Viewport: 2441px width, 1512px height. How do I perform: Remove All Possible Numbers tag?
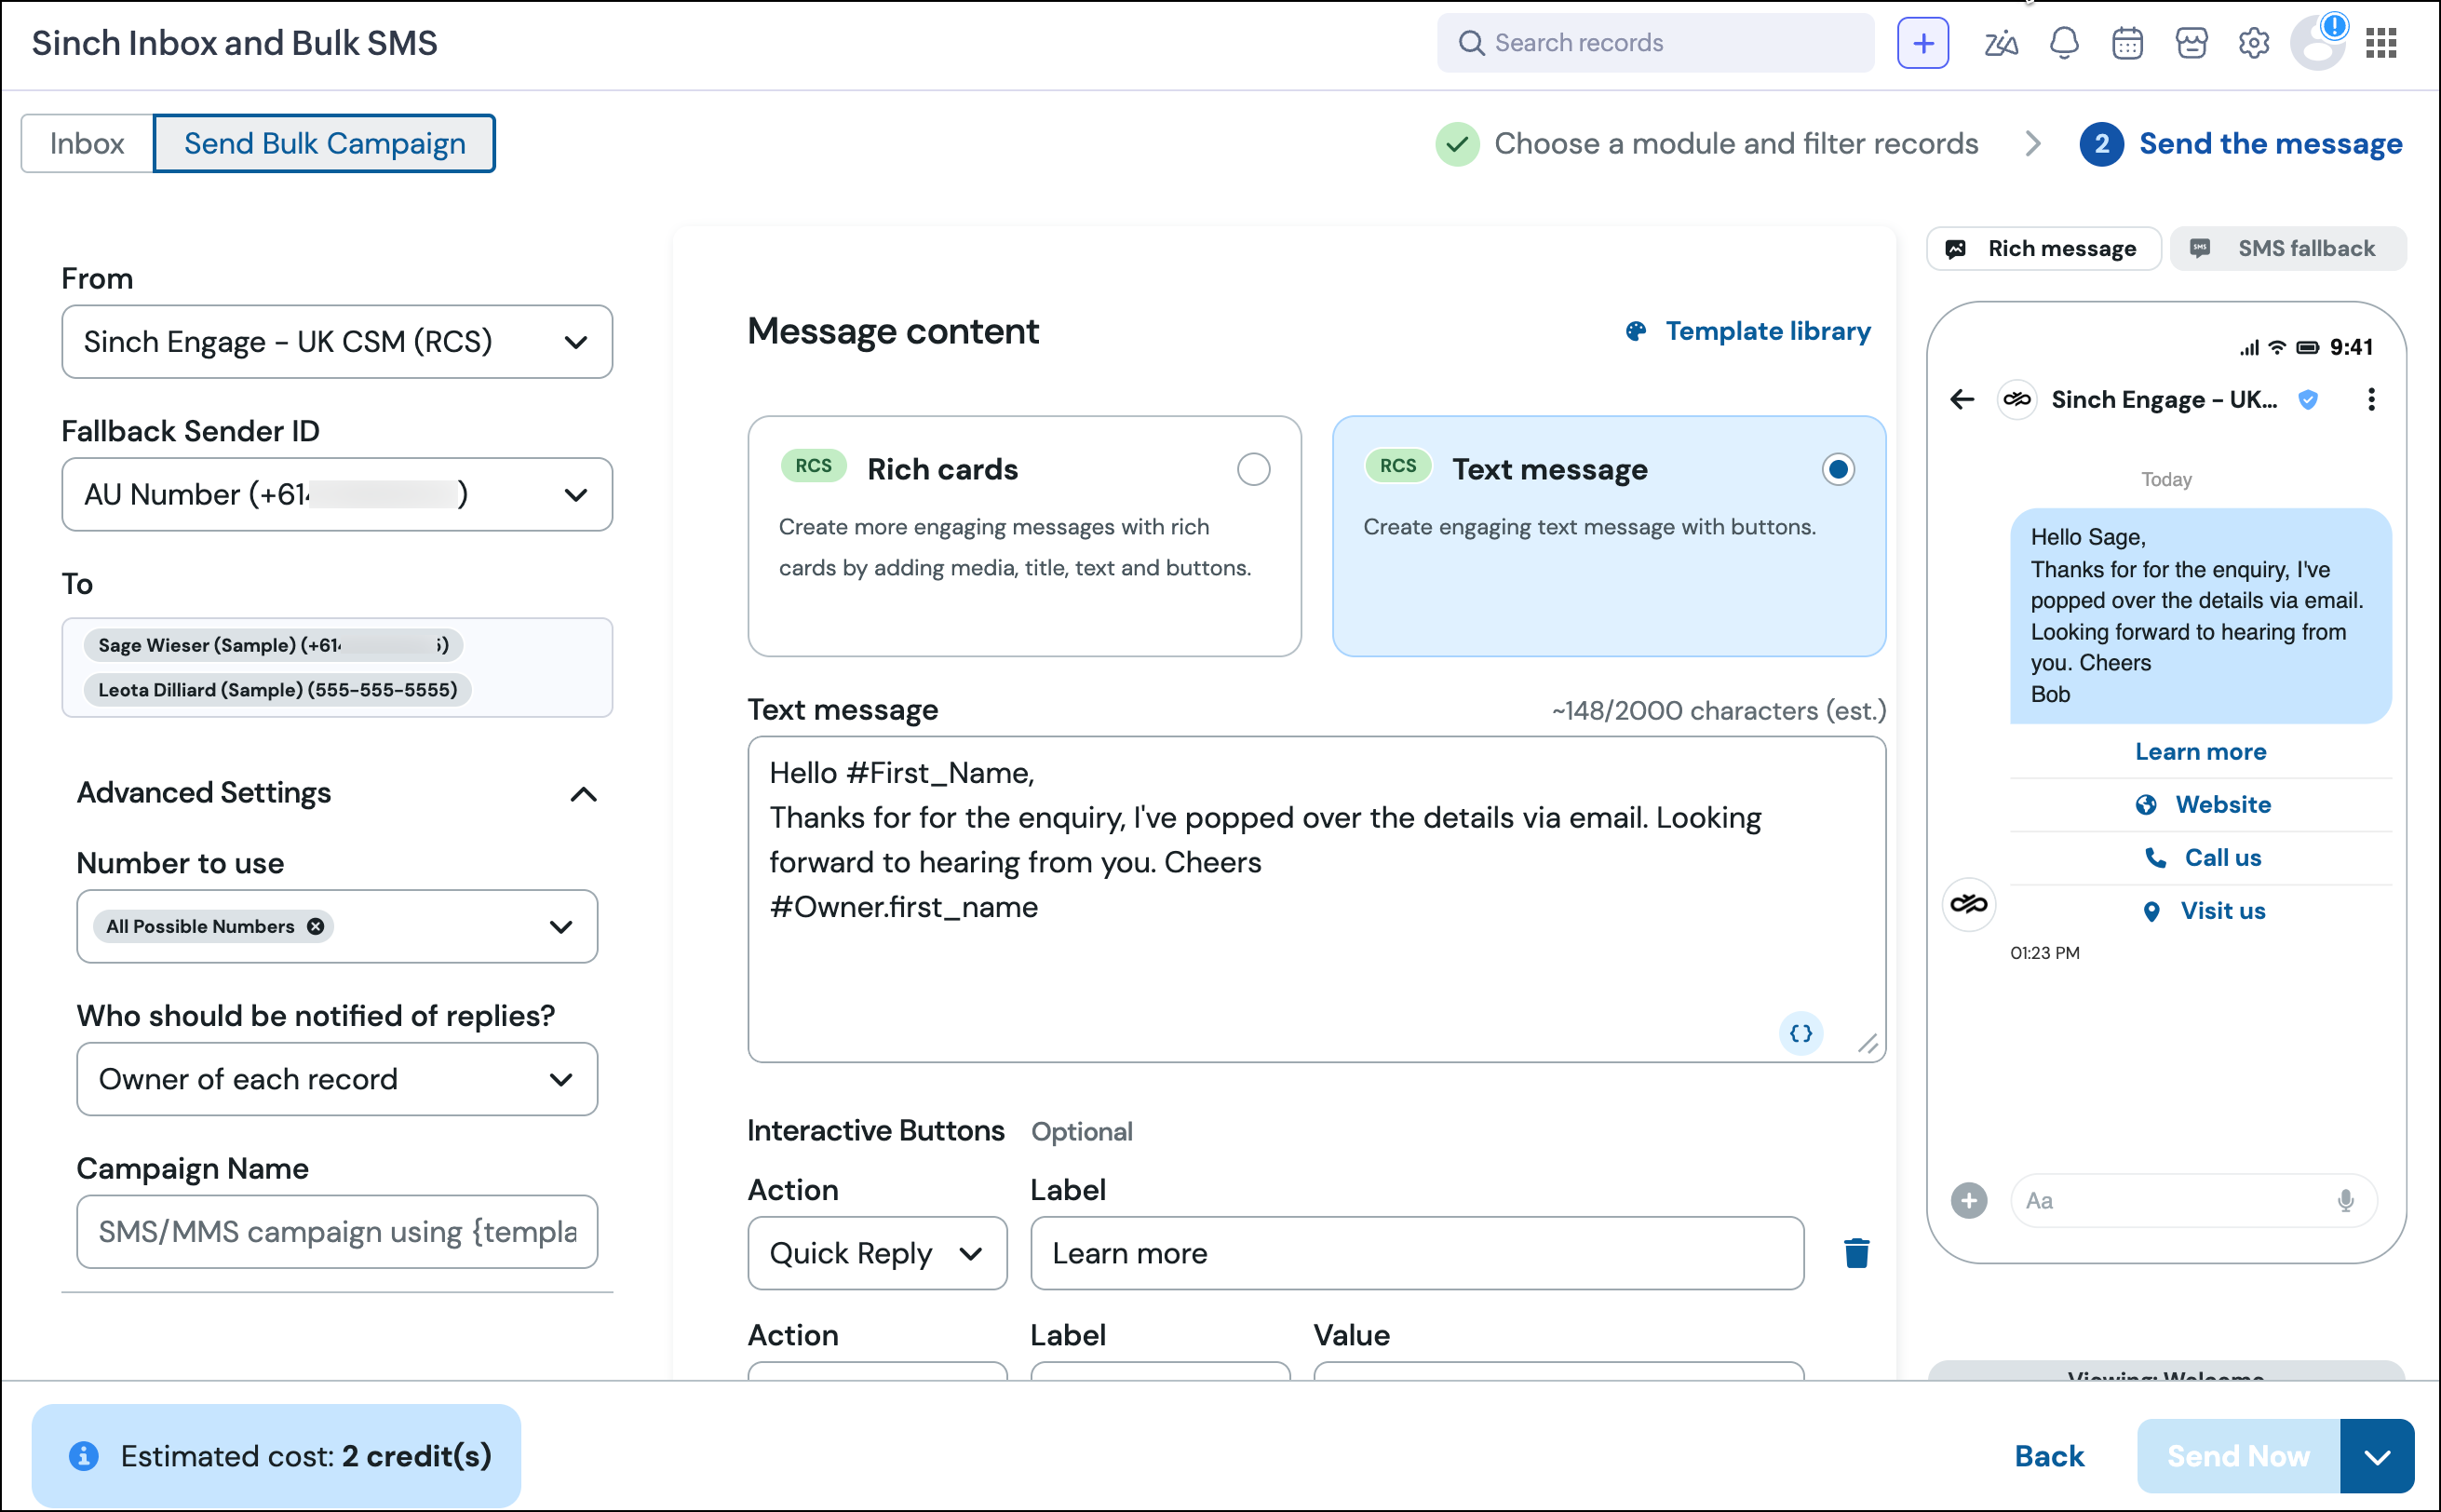pos(315,926)
